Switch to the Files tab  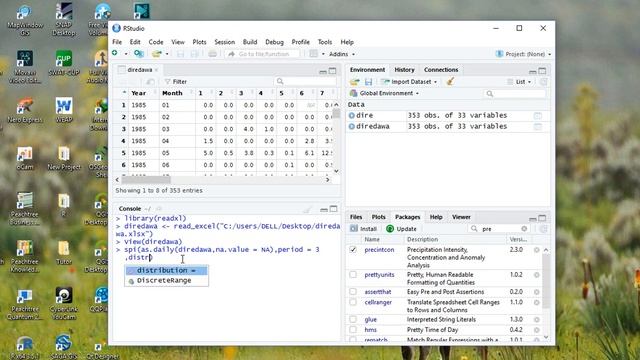click(x=356, y=217)
